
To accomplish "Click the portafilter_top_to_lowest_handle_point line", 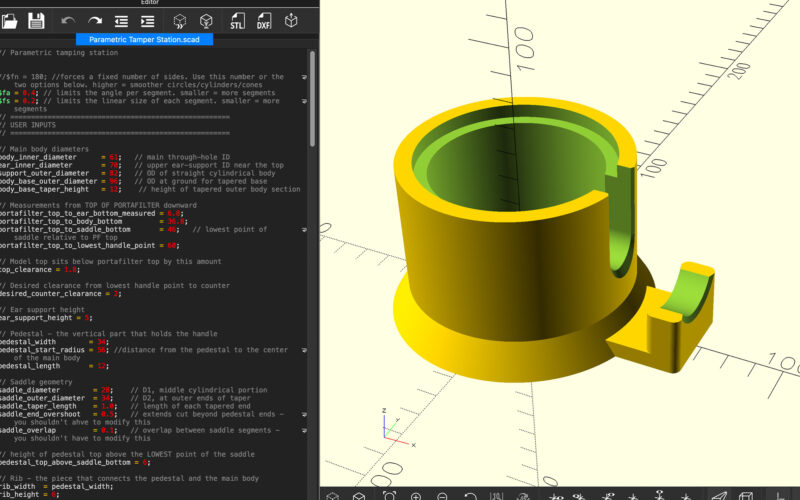I will [x=90, y=245].
